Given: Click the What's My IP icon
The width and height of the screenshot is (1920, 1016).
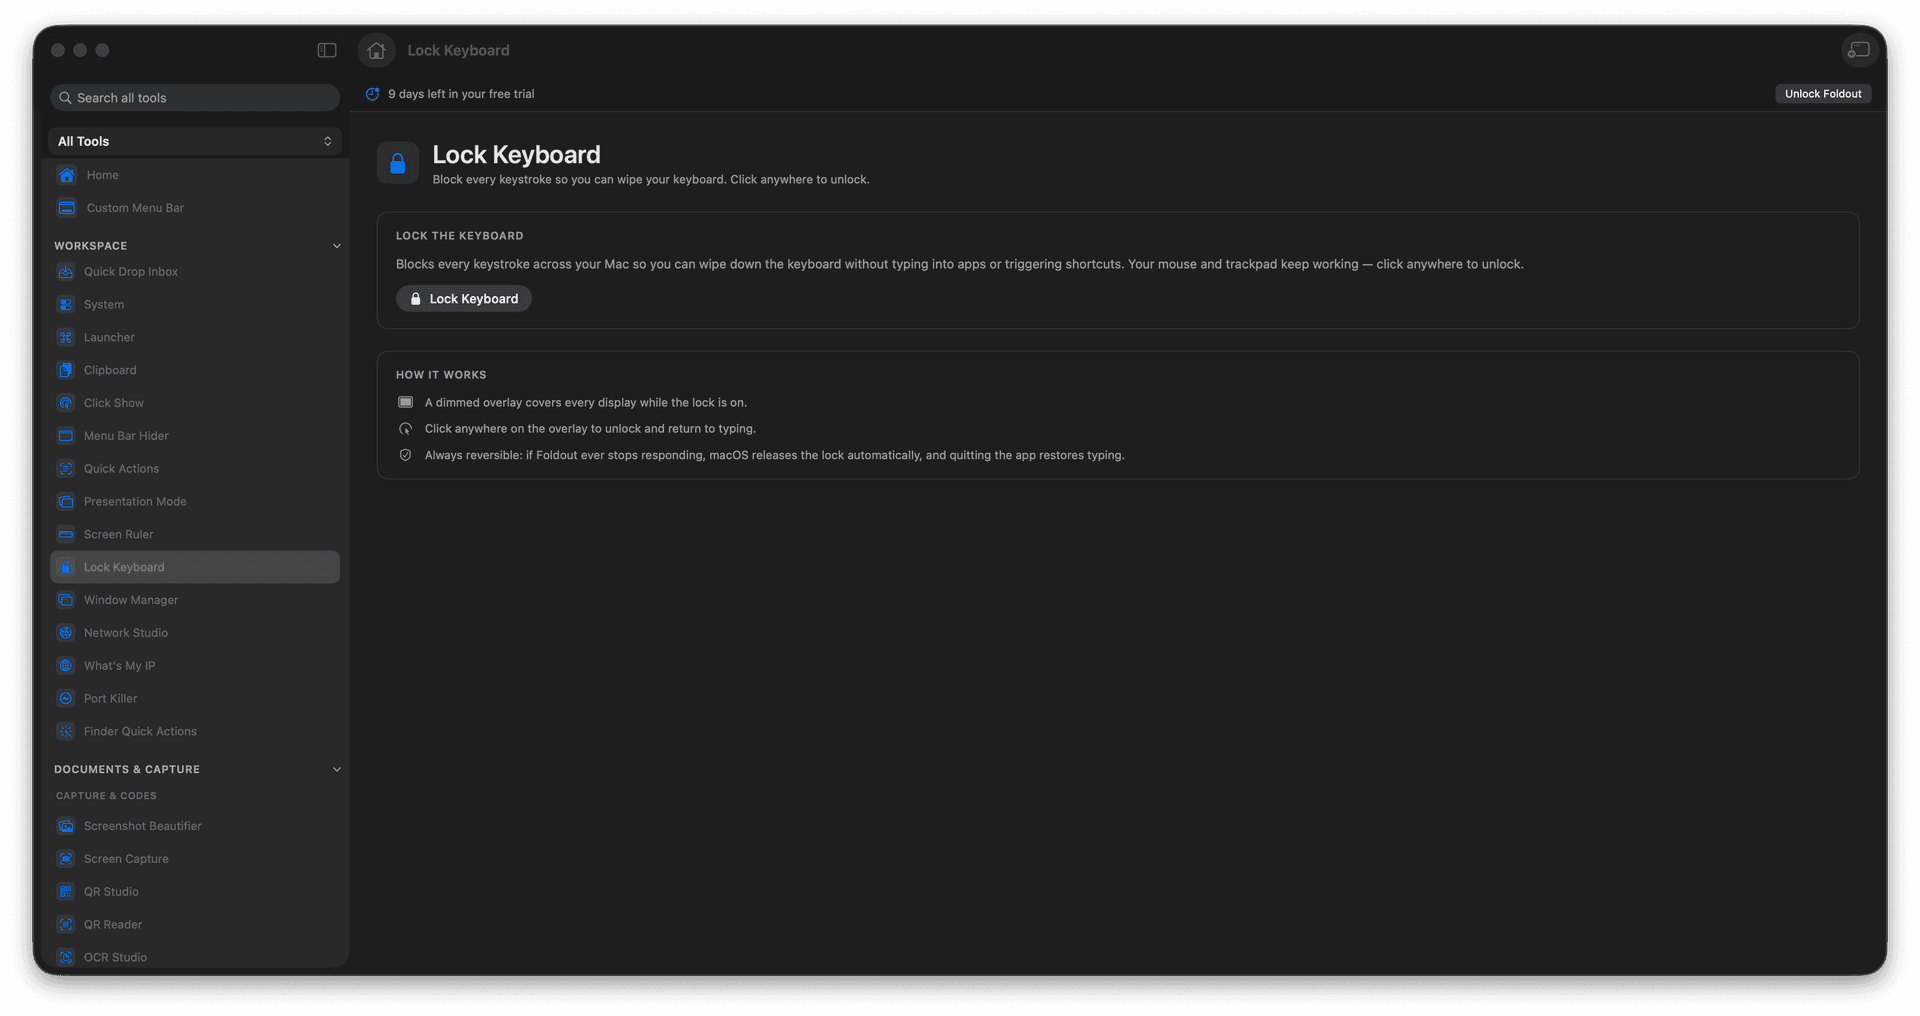Looking at the screenshot, I should pos(66,666).
